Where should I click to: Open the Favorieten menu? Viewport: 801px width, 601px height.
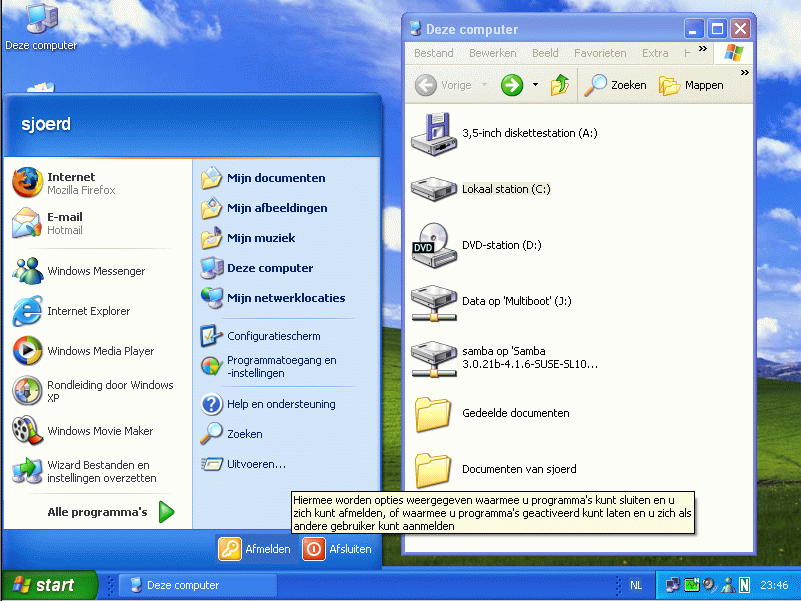pyautogui.click(x=600, y=53)
